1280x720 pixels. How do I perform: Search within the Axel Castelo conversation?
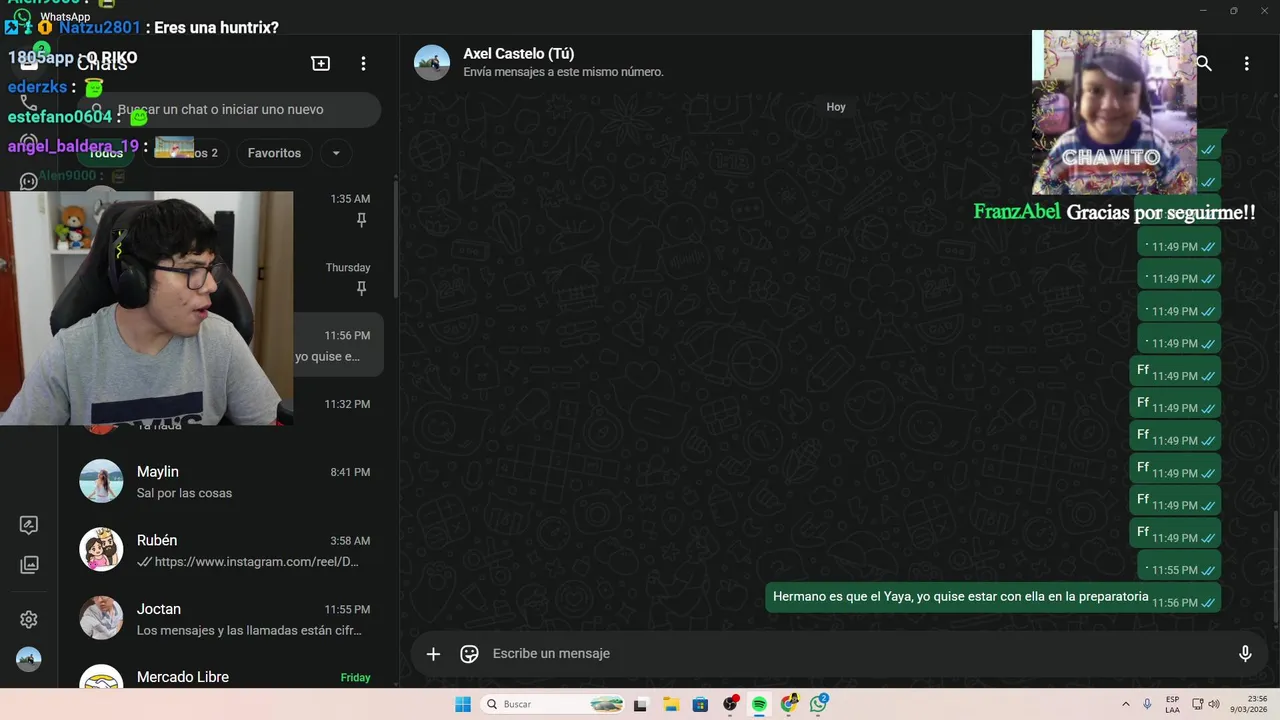click(1204, 63)
